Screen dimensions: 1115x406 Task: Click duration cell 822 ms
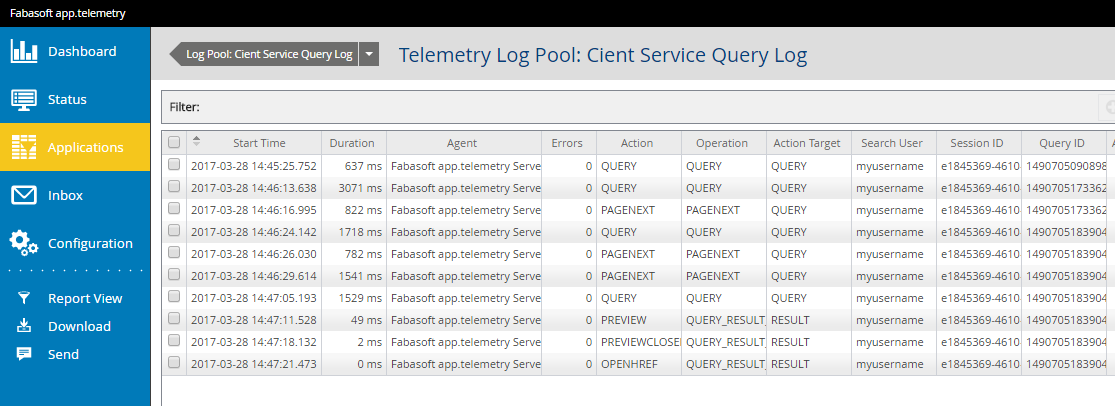coord(353,210)
